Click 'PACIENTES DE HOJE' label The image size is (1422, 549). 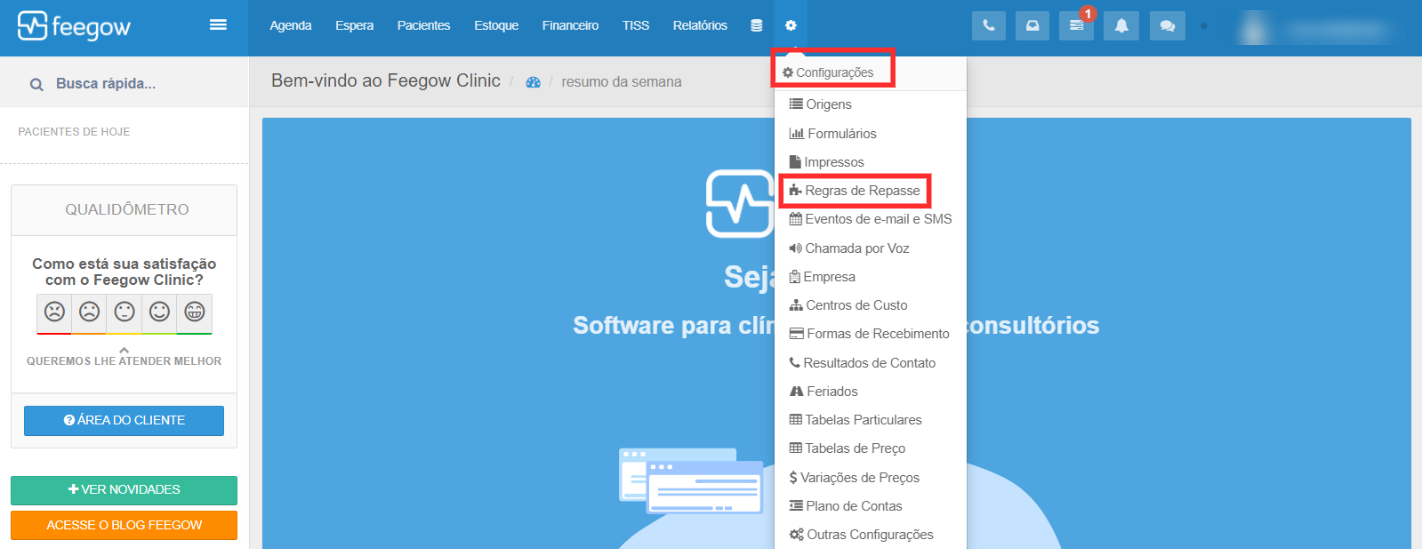(74, 132)
